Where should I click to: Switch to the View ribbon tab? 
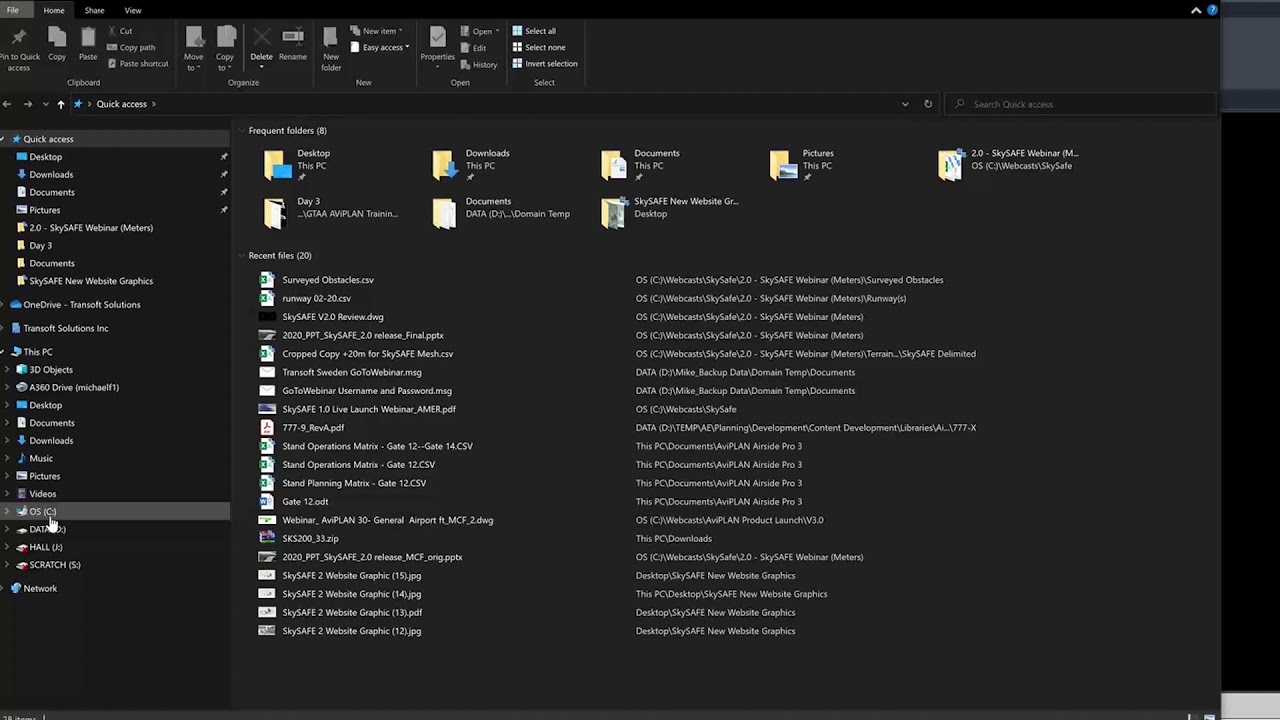point(133,10)
